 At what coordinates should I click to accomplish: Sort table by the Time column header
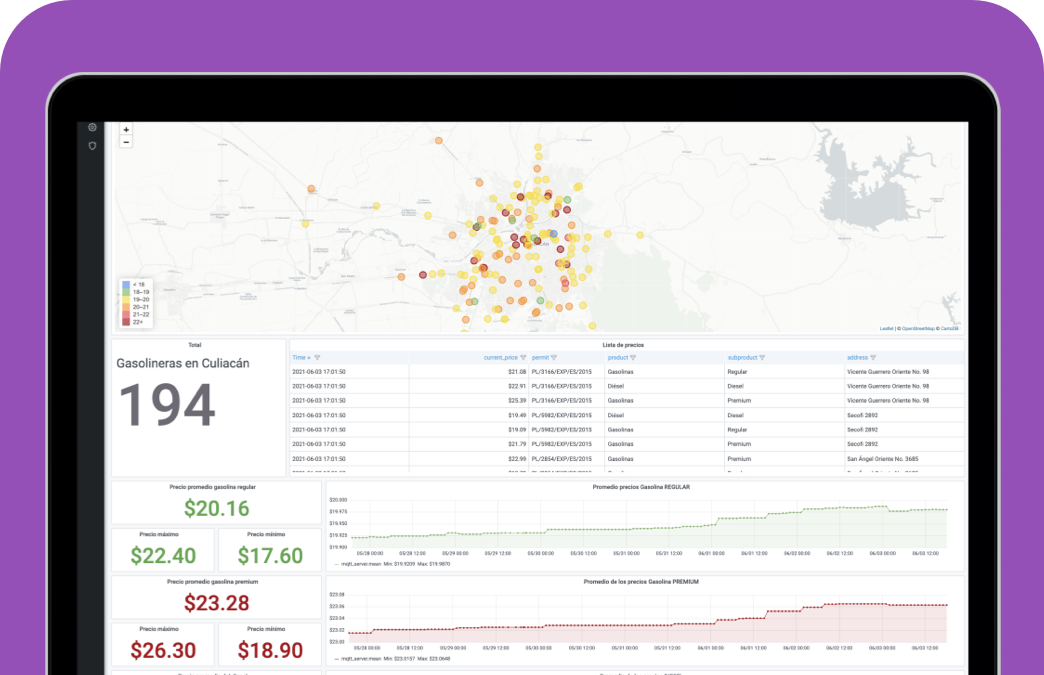click(301, 358)
